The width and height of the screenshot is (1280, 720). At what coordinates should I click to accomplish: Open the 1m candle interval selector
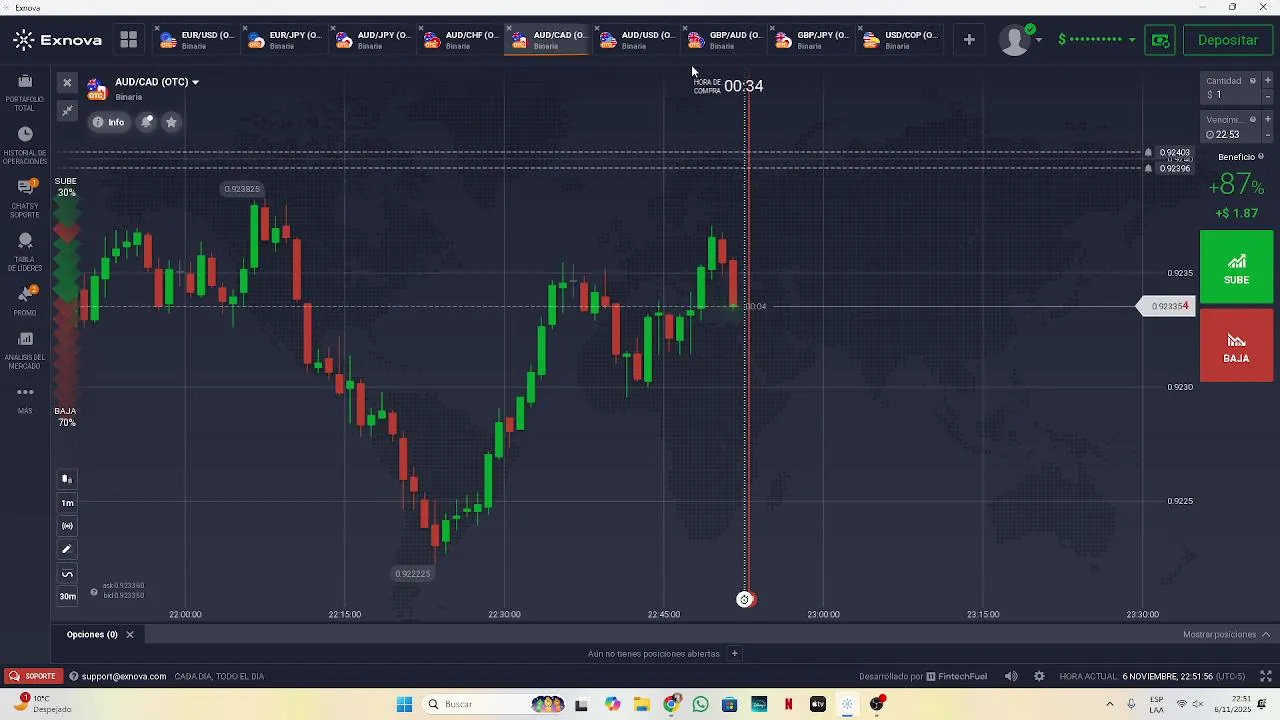pyautogui.click(x=67, y=503)
